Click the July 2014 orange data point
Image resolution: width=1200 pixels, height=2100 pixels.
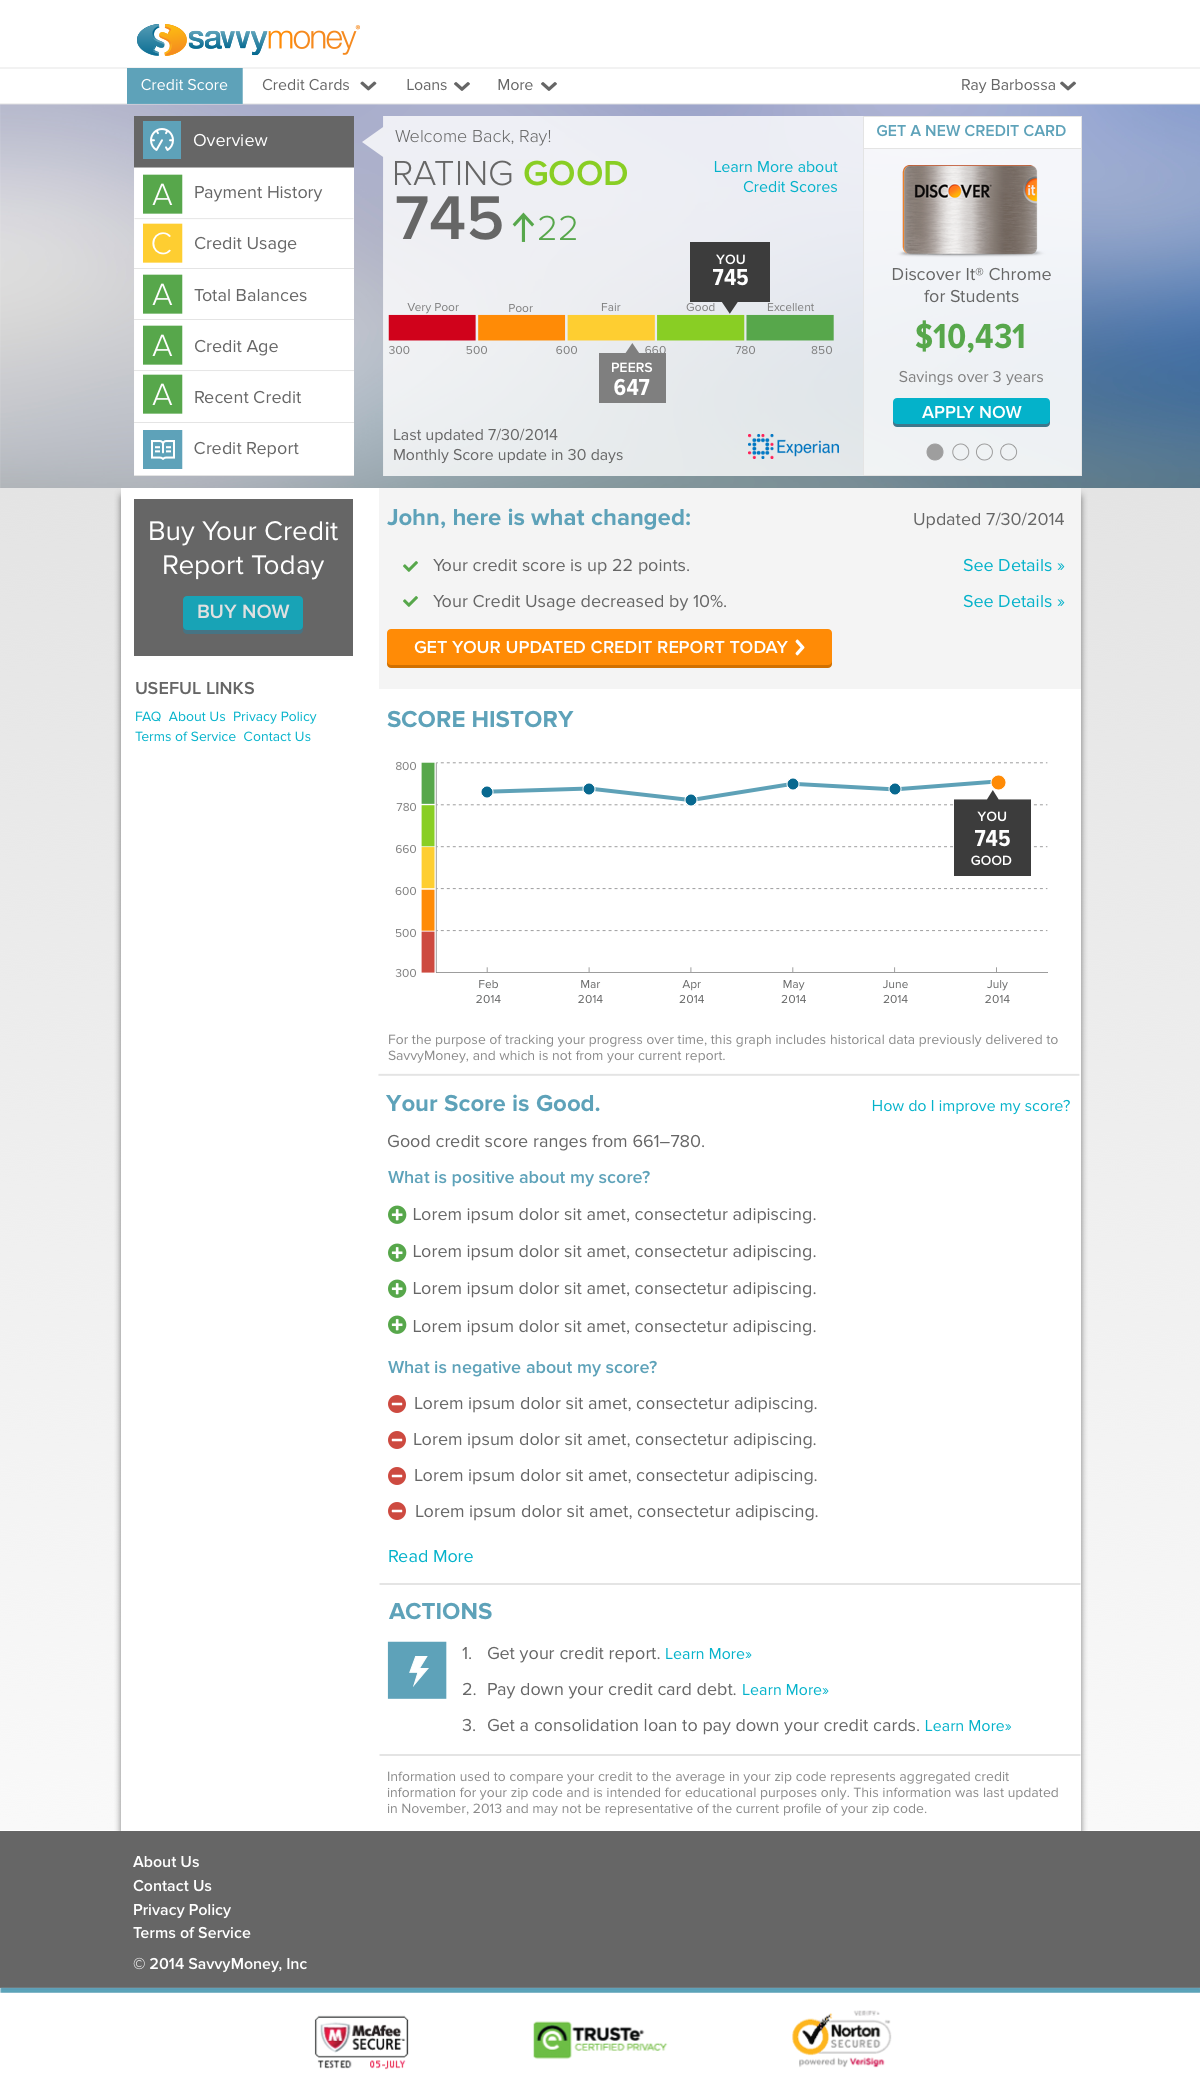pos(998,782)
